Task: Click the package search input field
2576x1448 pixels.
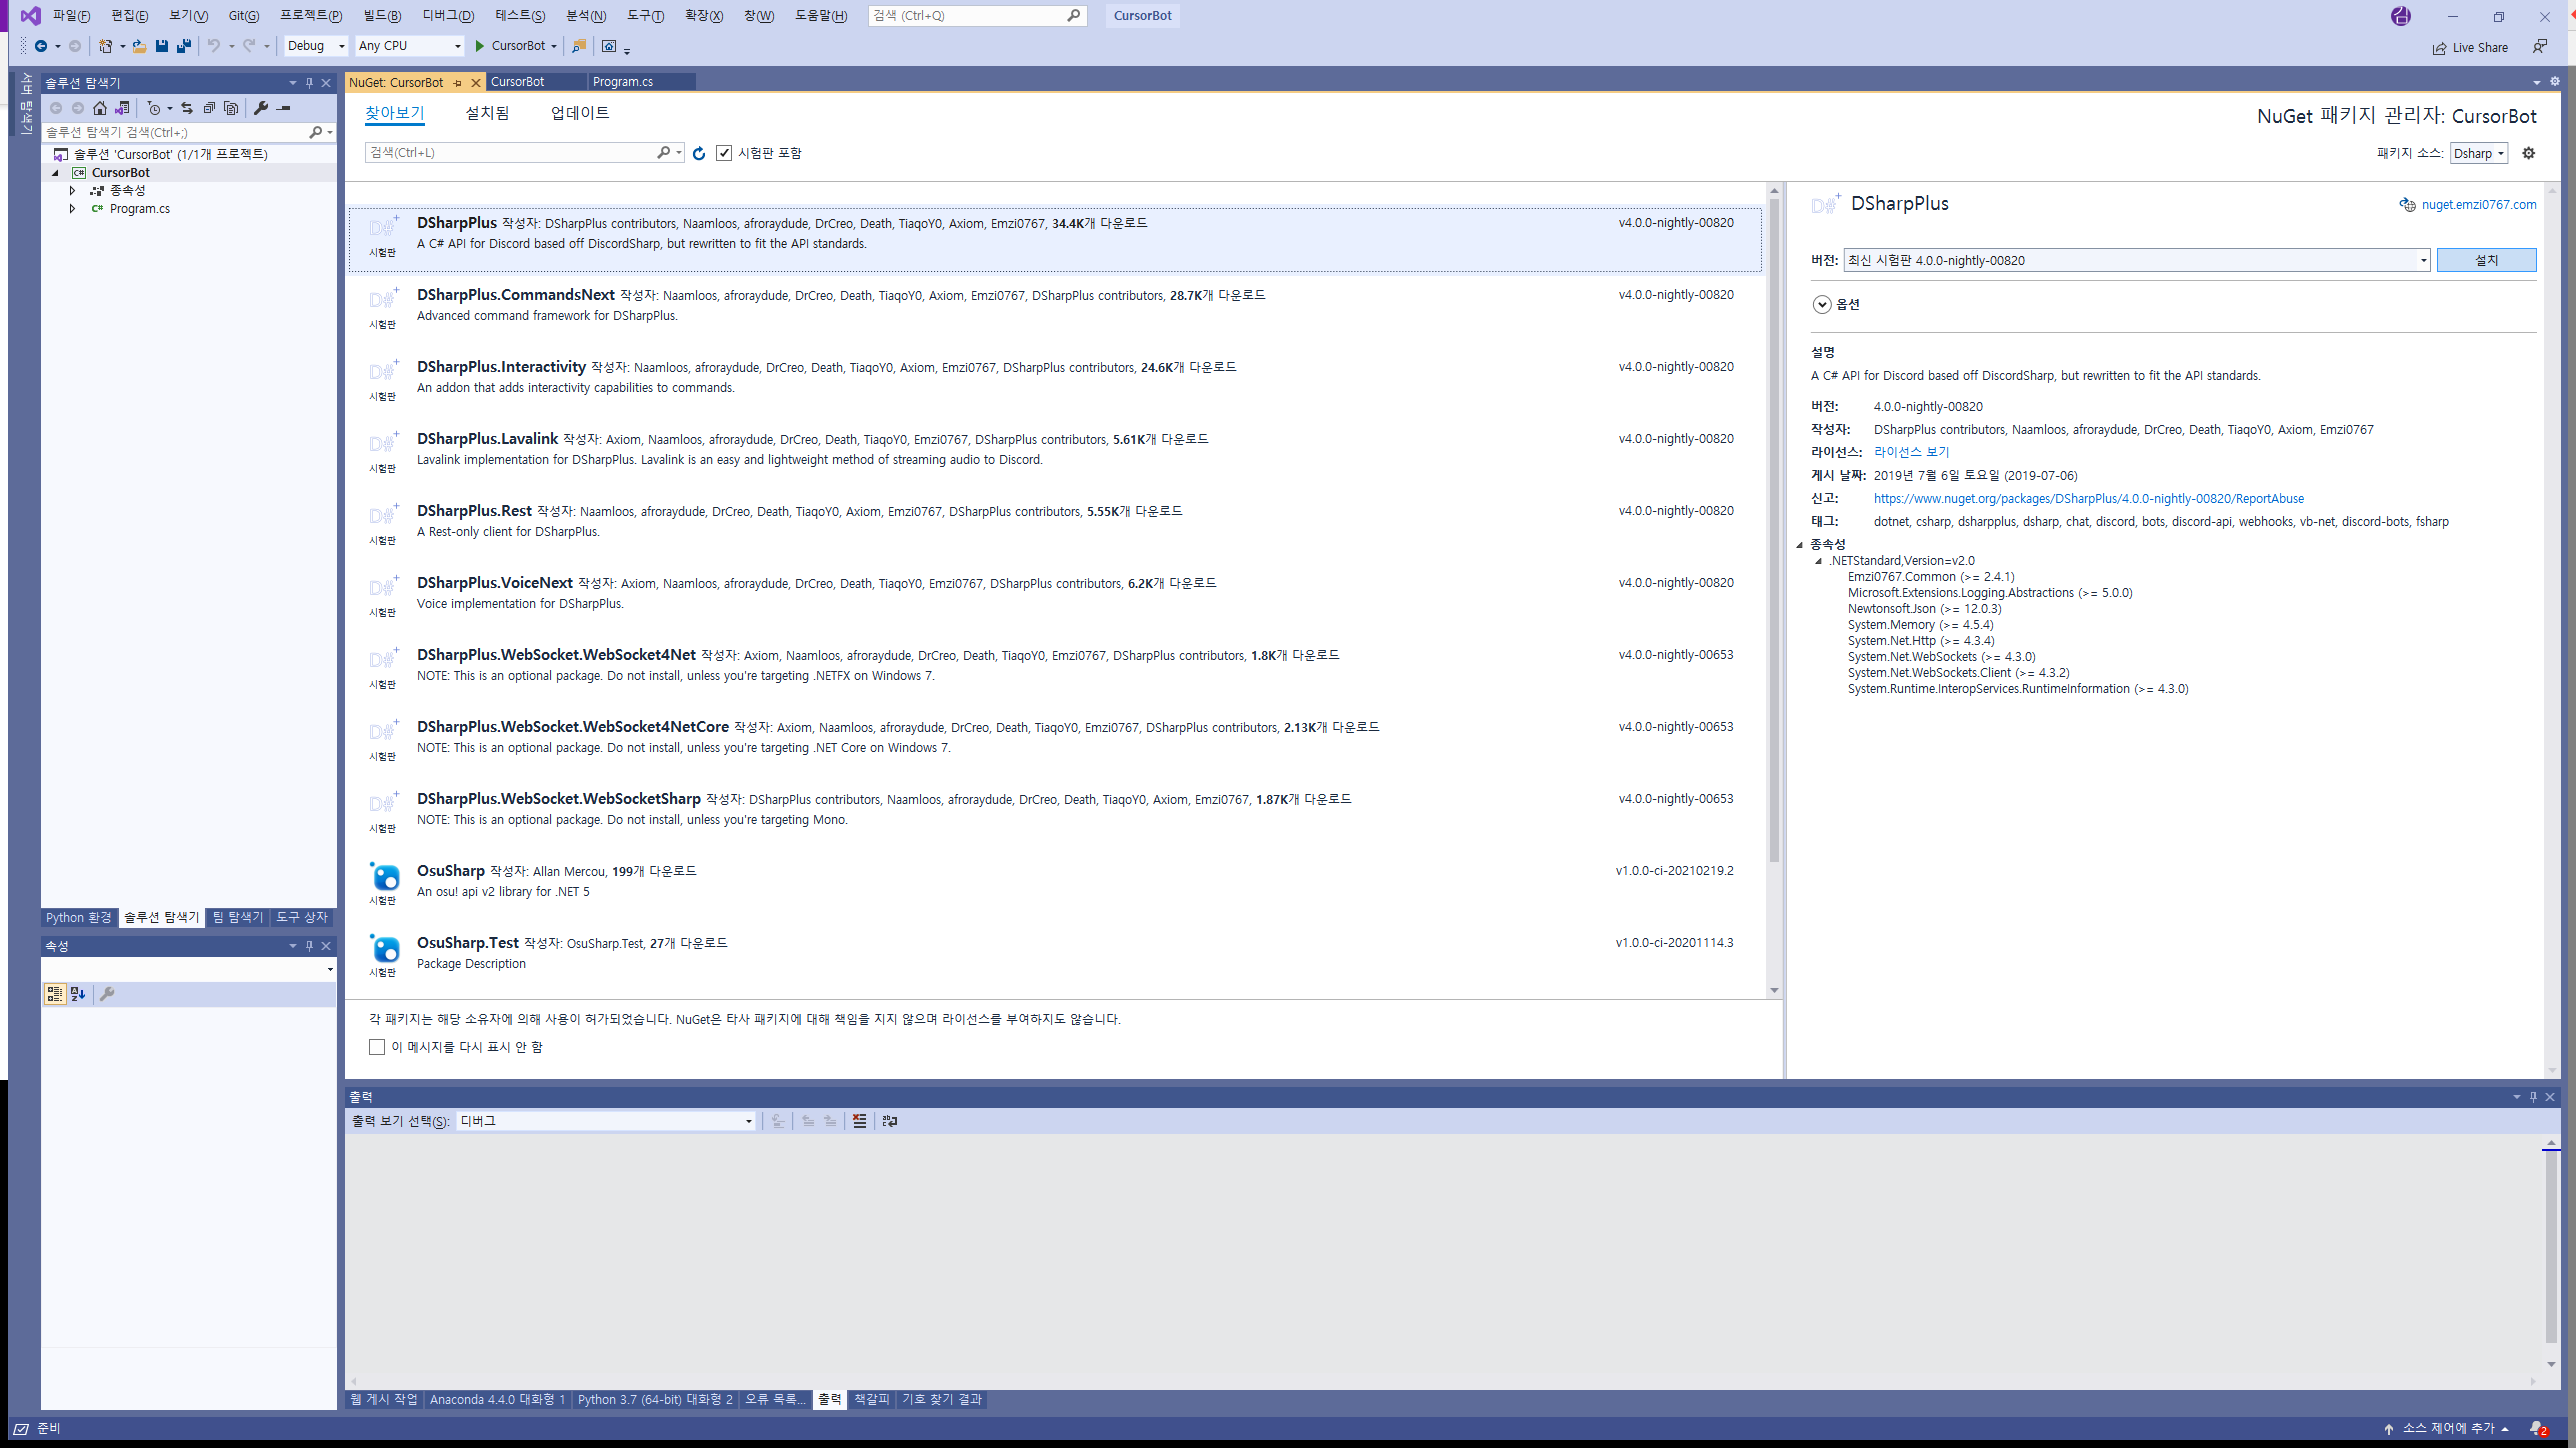Action: (510, 153)
